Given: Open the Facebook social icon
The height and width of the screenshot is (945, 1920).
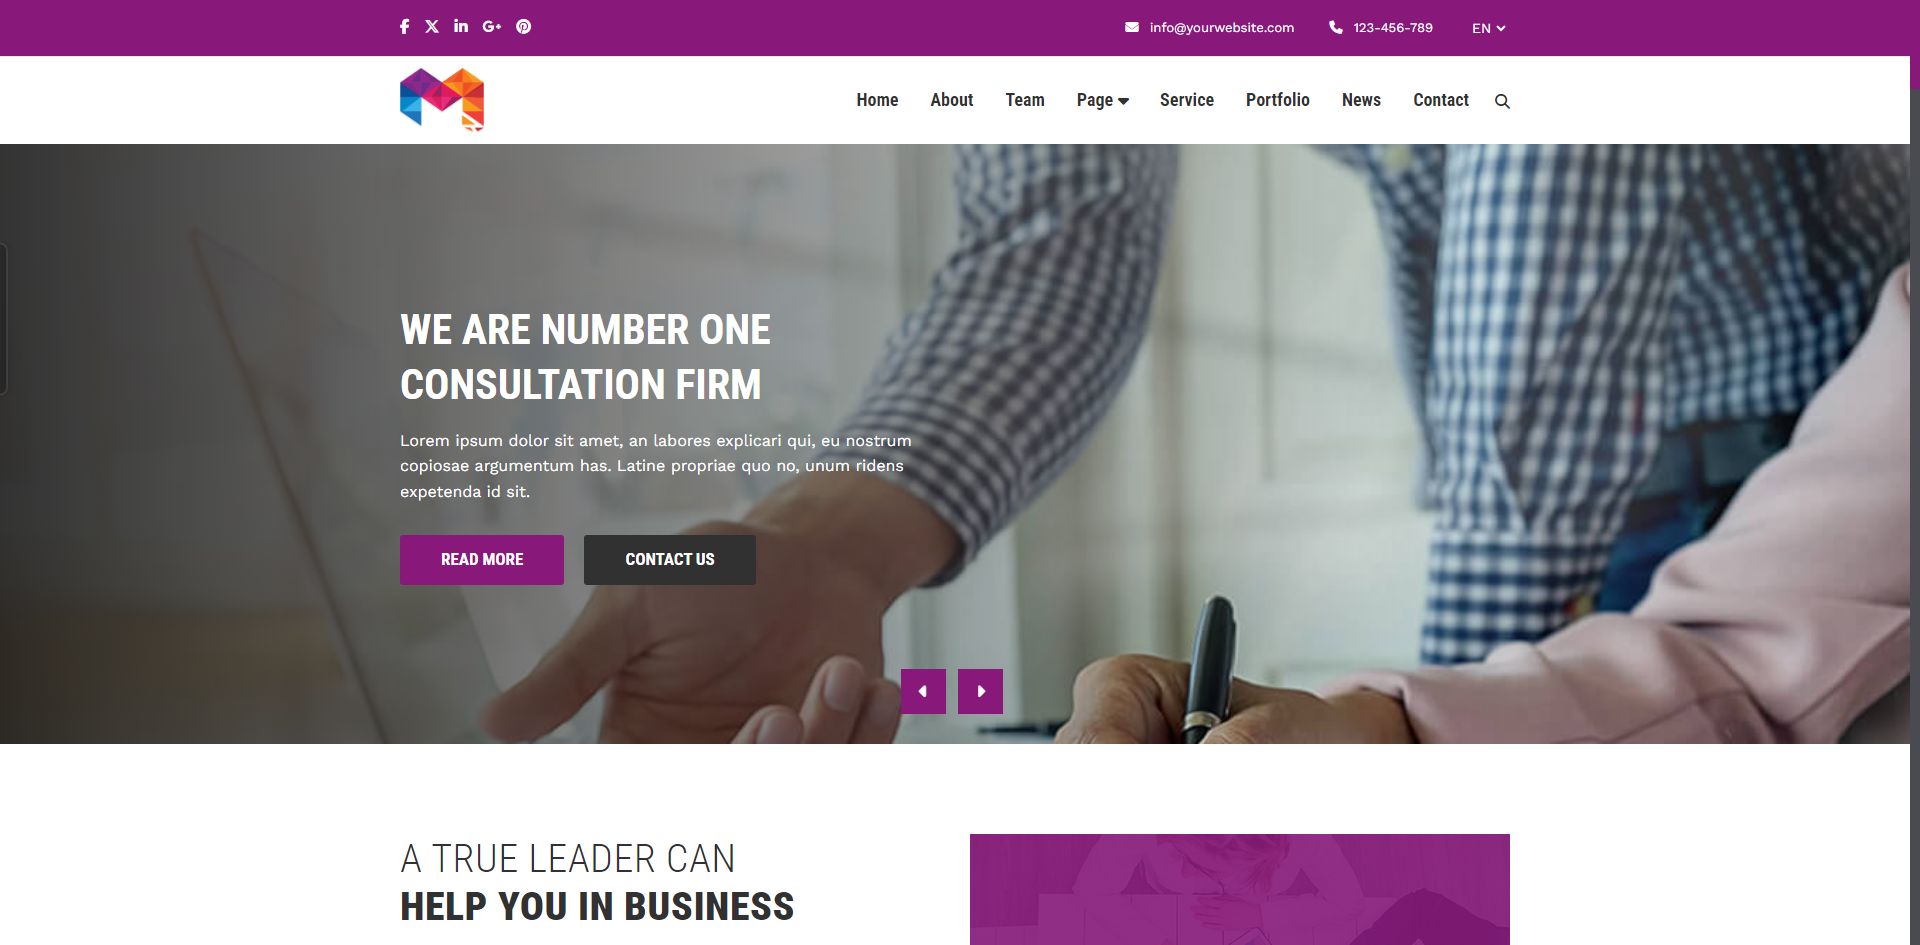Looking at the screenshot, I should click(x=404, y=27).
